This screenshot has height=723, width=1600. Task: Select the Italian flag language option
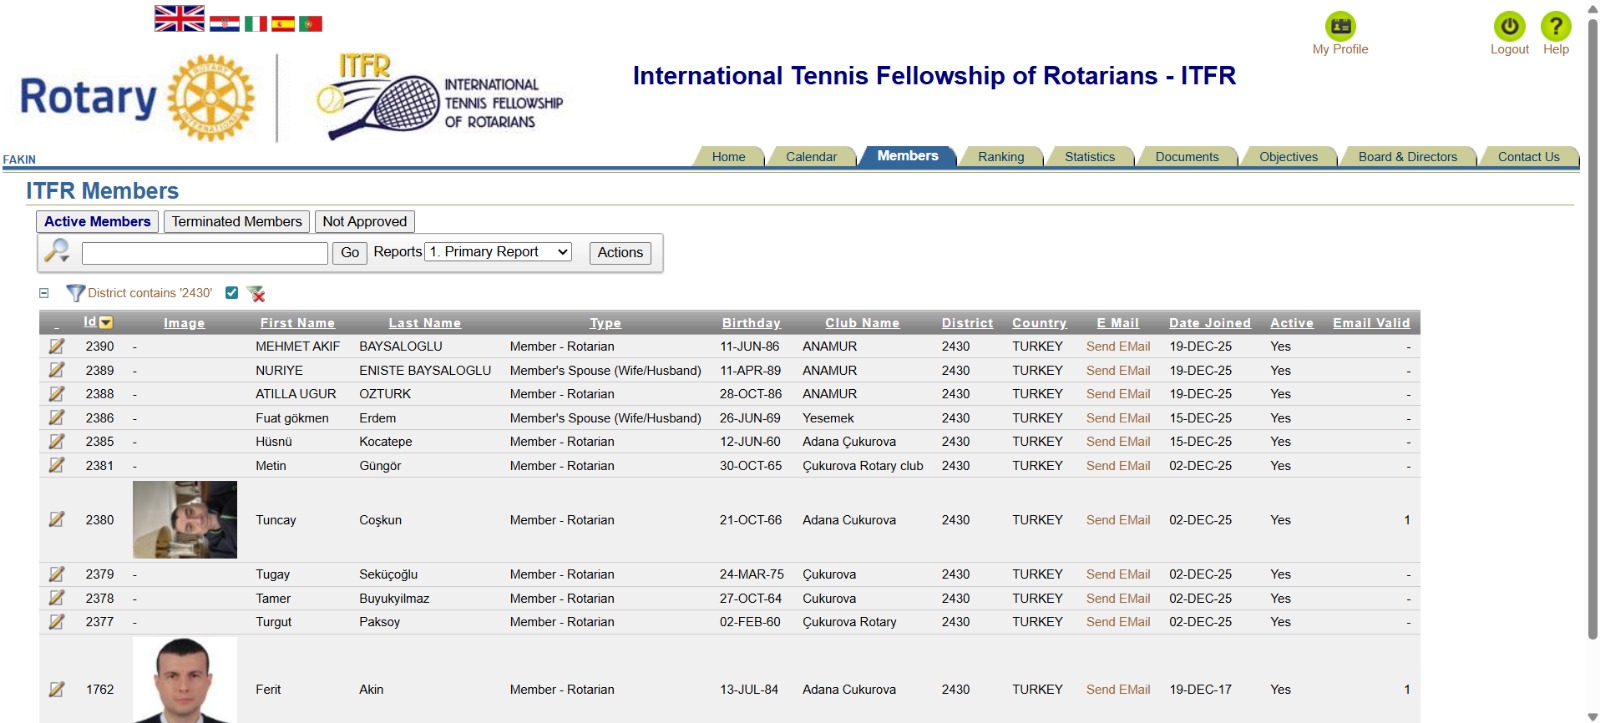(x=256, y=23)
